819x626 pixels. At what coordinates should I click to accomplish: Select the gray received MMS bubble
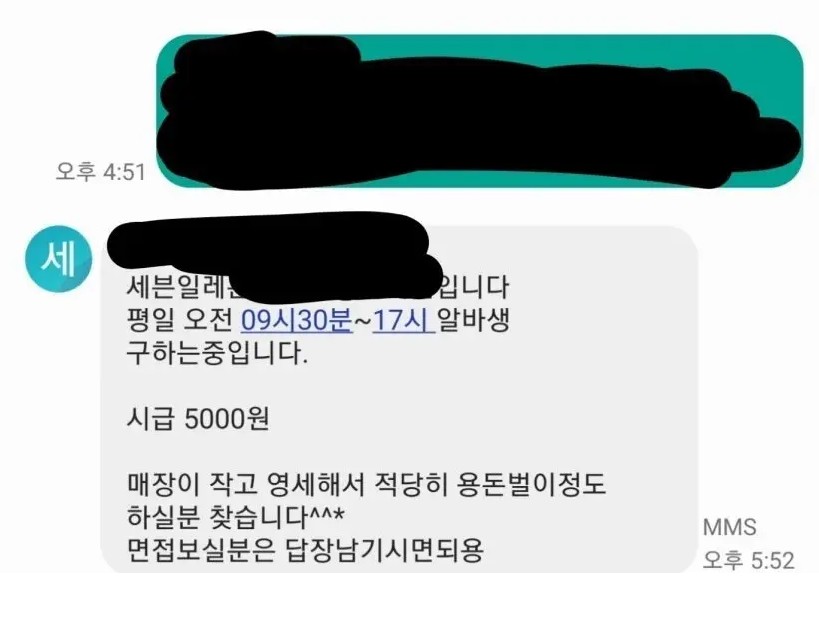point(399,400)
